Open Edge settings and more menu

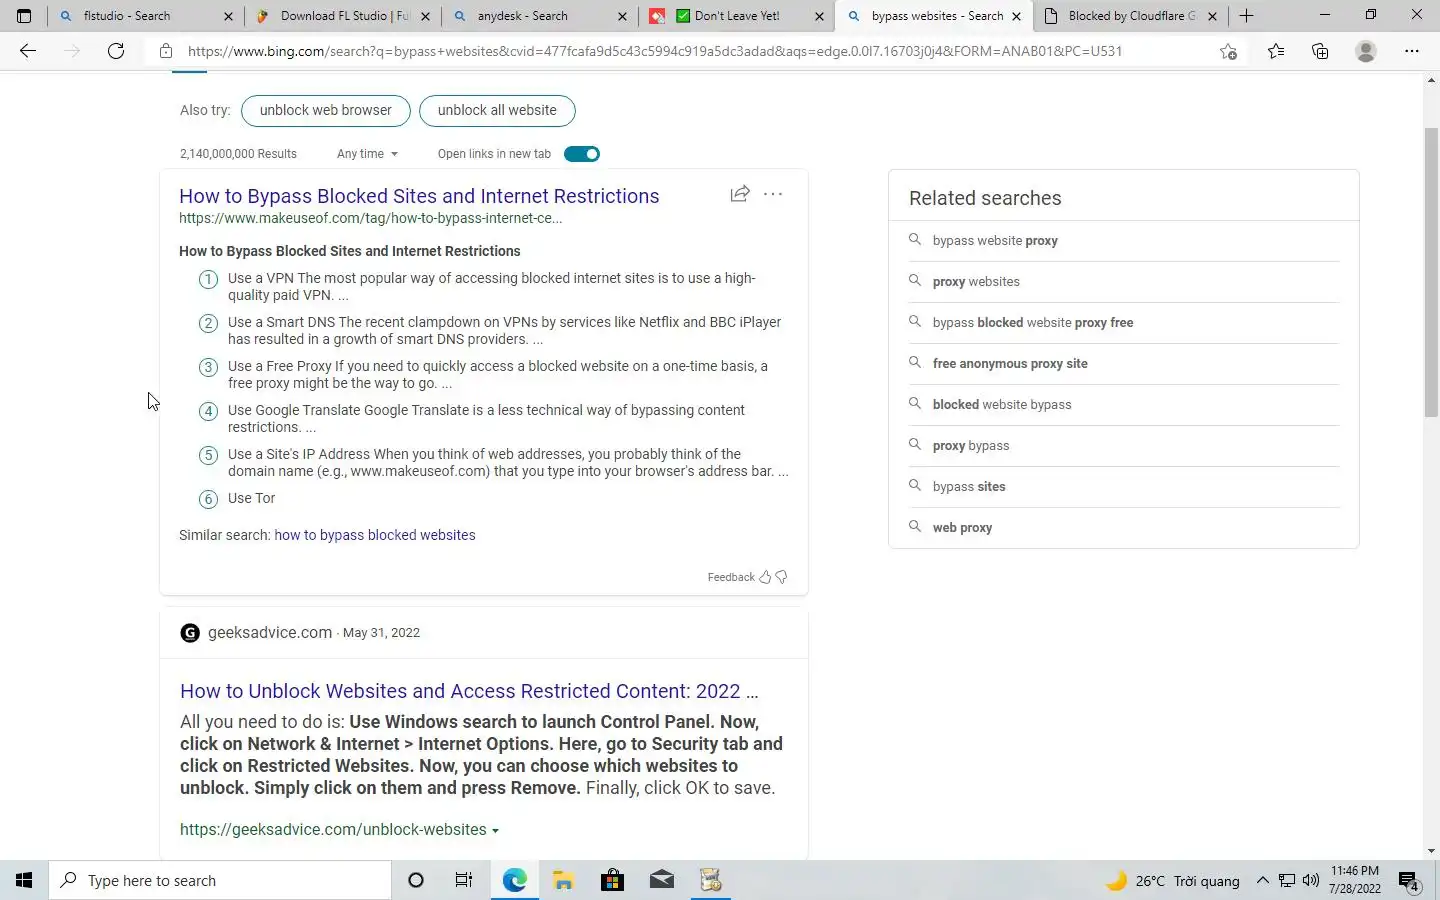[1411, 51]
